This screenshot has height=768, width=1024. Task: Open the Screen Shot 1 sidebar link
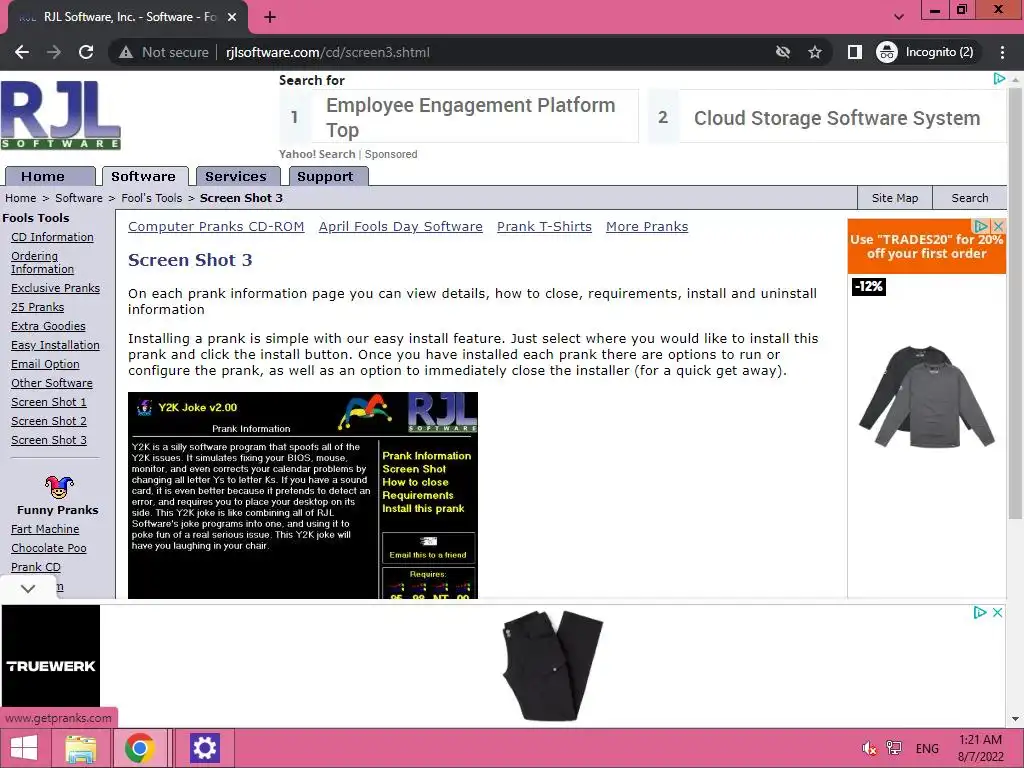click(x=49, y=402)
